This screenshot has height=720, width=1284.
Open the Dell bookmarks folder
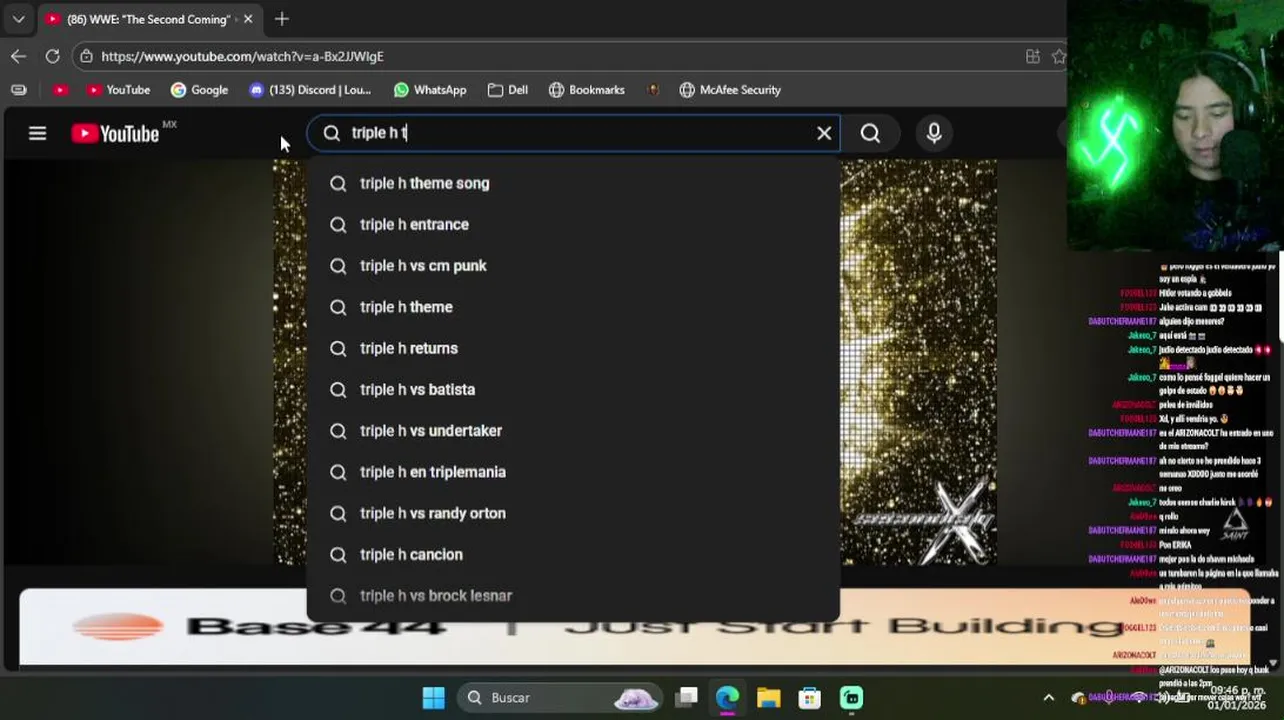[508, 90]
